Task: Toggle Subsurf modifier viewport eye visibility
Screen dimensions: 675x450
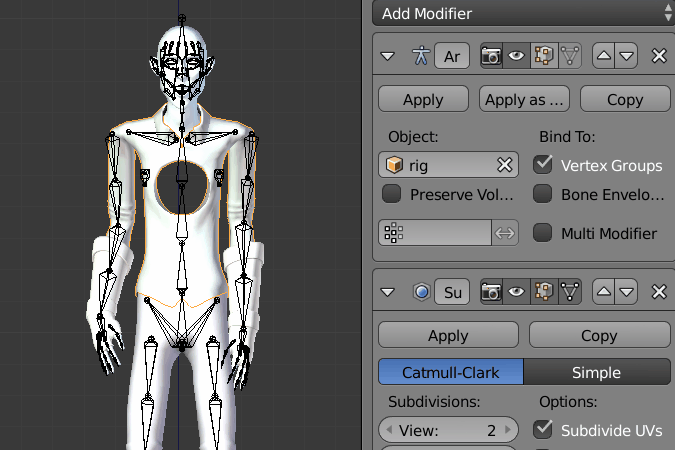Action: (517, 292)
